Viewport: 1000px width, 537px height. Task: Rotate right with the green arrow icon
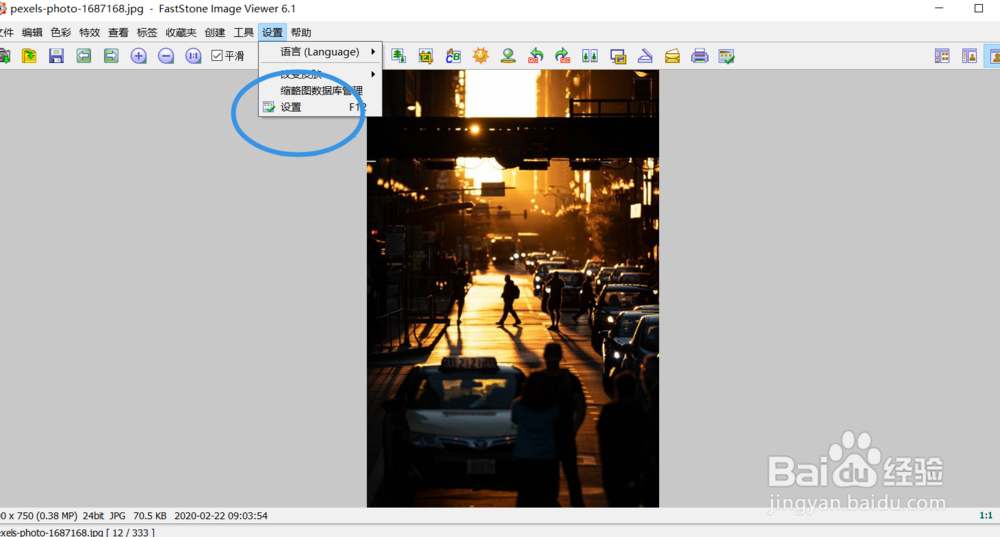click(562, 56)
